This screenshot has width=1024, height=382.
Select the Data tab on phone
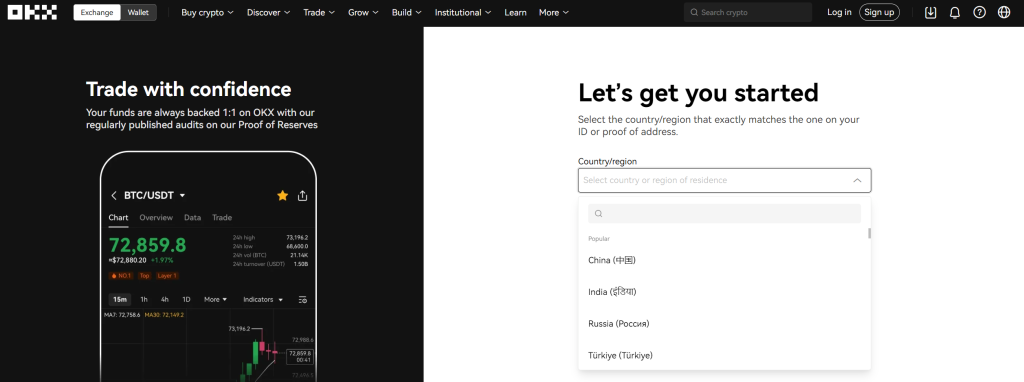coord(192,217)
